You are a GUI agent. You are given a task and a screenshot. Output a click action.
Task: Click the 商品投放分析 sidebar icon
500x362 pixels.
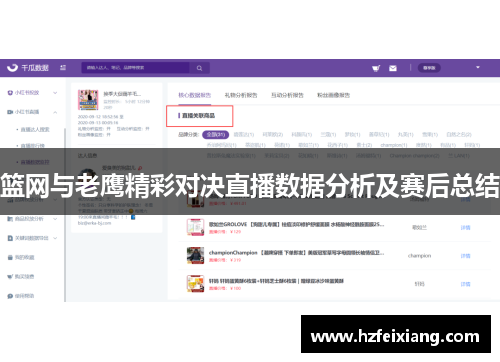10,219
